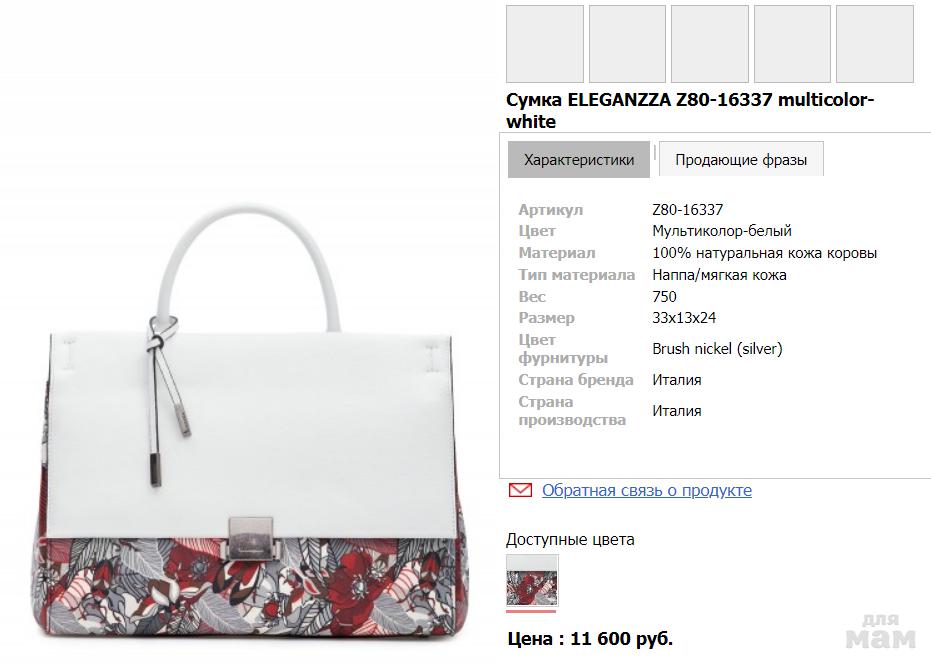Choose the fourth gallery thumbnail box

point(793,44)
